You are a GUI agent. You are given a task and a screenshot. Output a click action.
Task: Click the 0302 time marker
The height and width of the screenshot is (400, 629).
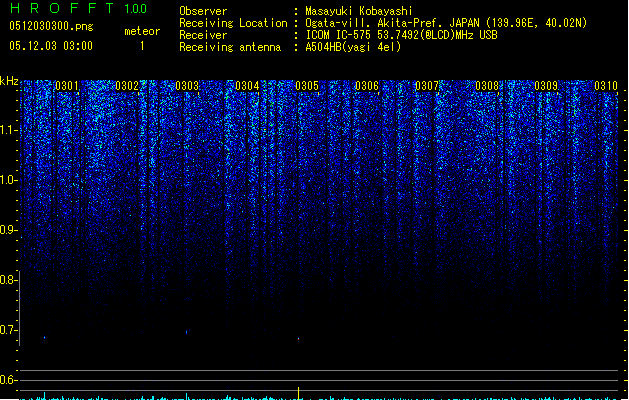127,86
